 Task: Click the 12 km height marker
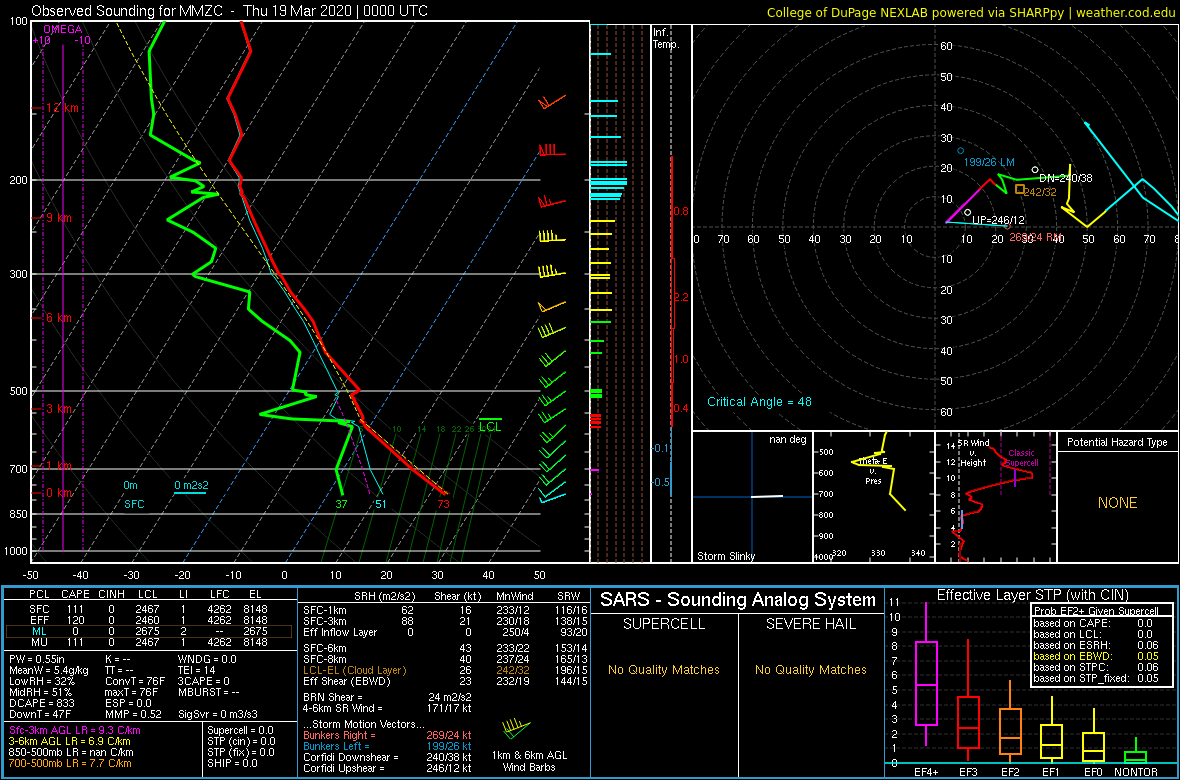pos(60,108)
